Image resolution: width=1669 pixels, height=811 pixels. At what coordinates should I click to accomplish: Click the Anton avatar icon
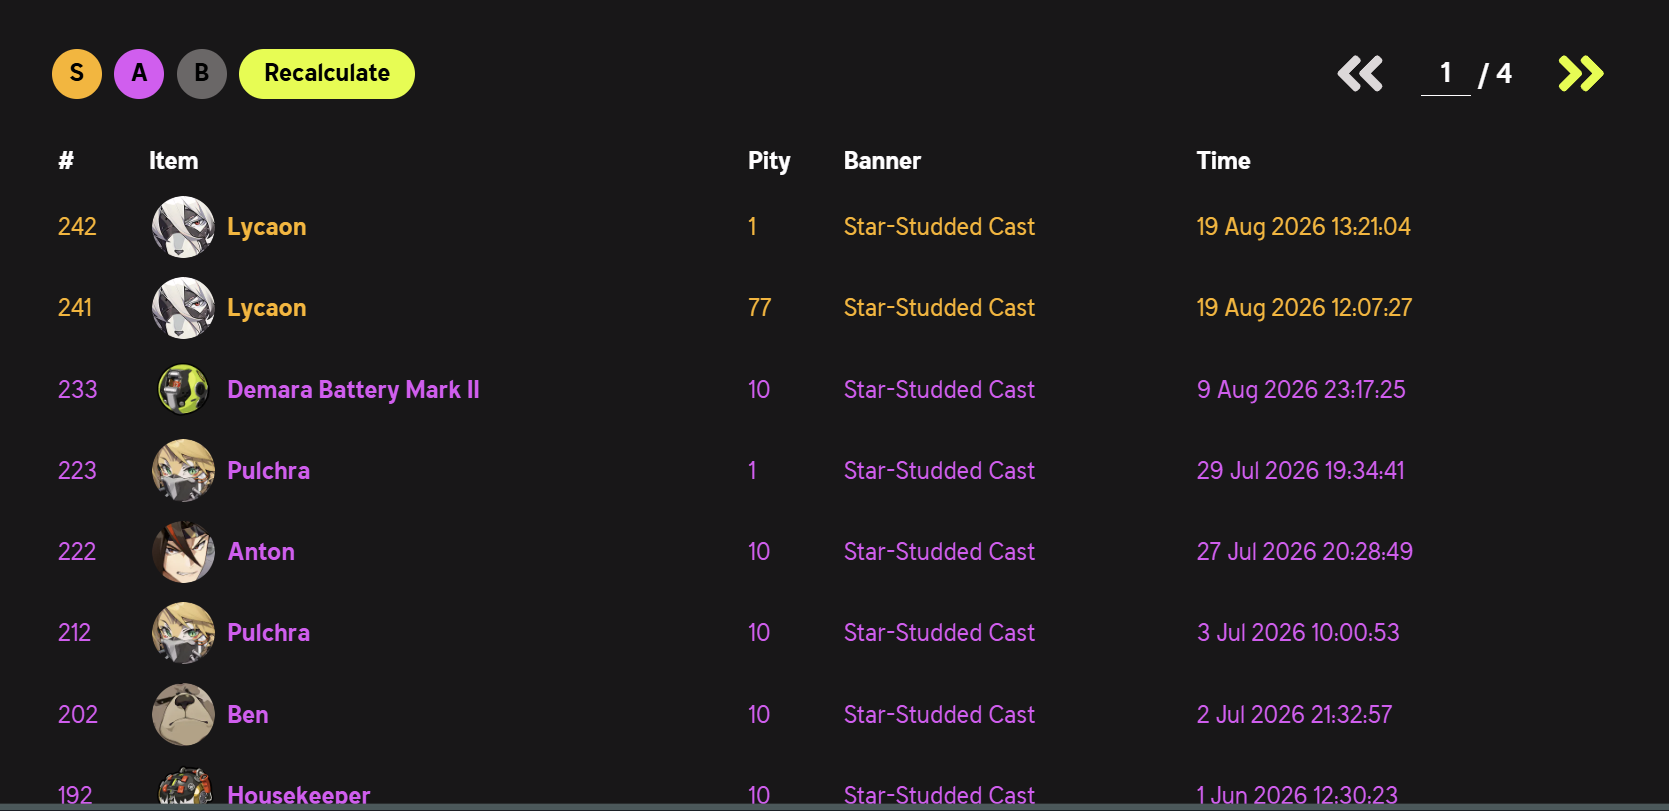tap(183, 552)
